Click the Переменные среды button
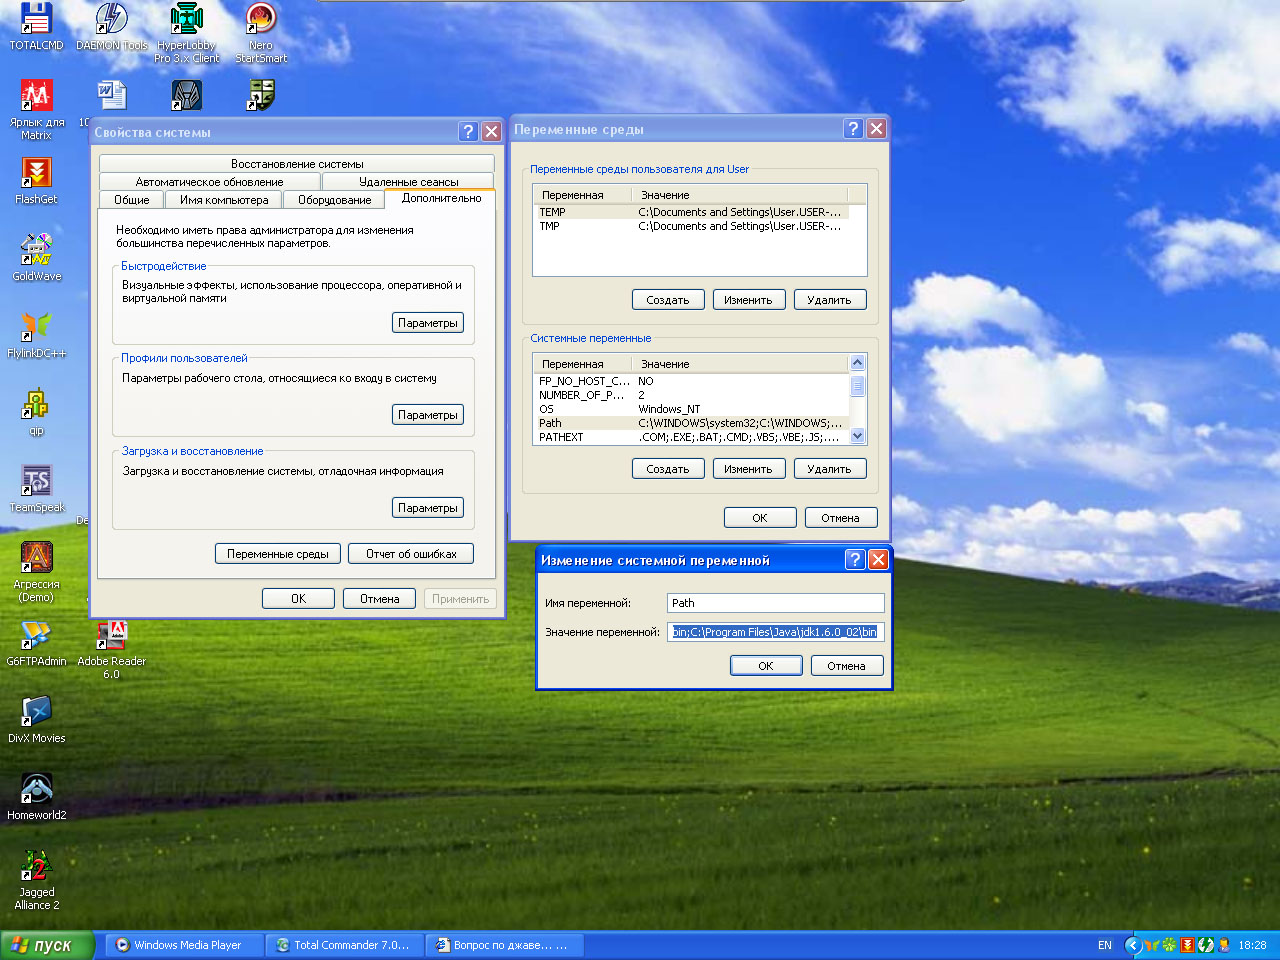Viewport: 1280px width, 960px height. (x=277, y=554)
